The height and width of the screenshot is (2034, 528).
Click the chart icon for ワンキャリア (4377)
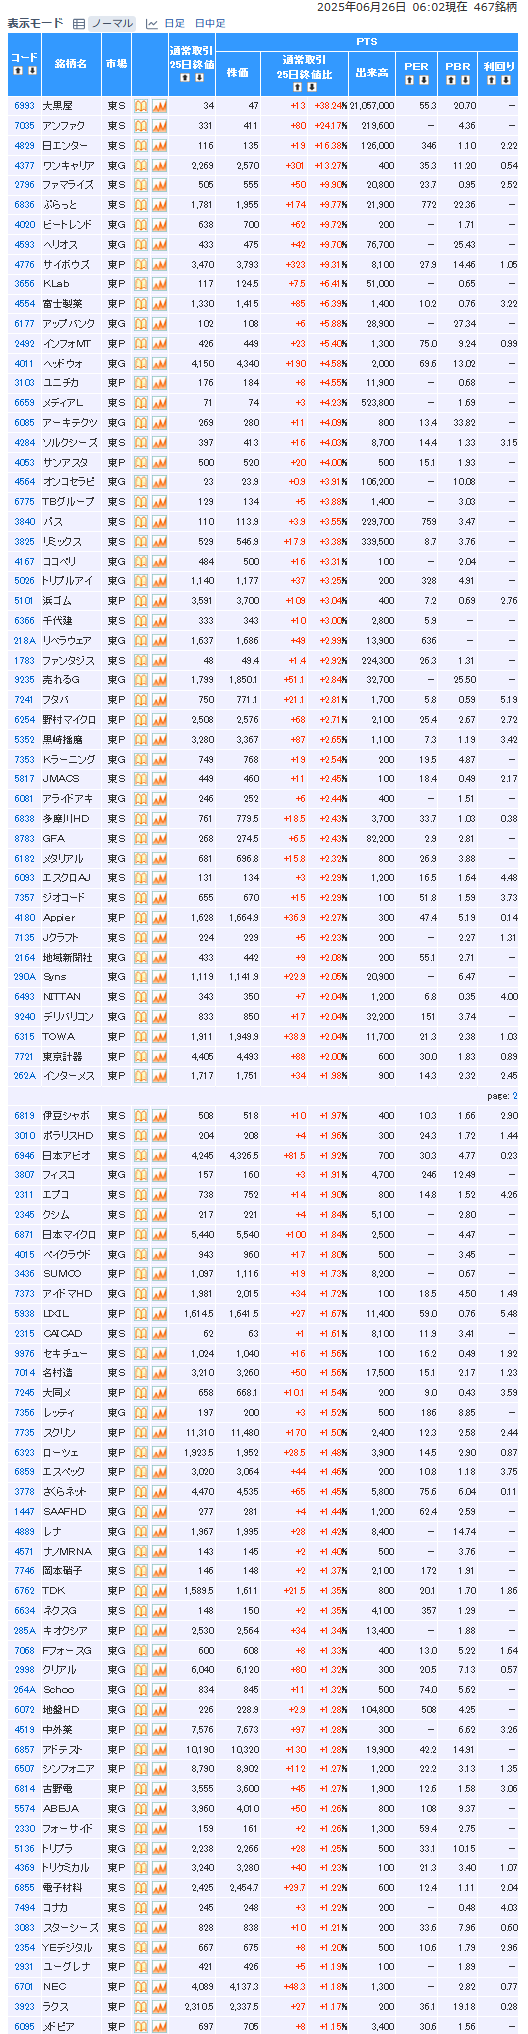coord(159,165)
